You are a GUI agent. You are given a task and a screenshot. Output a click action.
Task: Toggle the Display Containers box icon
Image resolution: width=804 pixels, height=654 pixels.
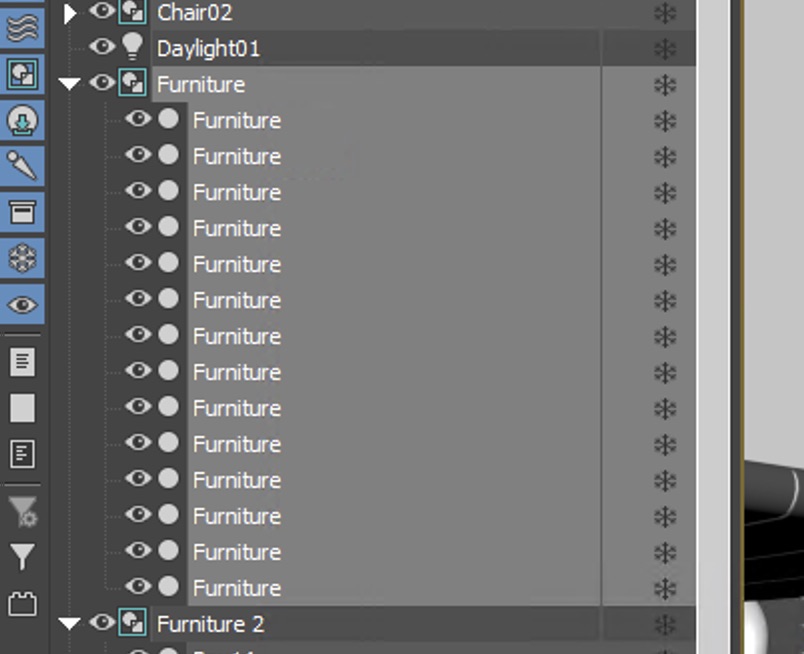pyautogui.click(x=22, y=212)
